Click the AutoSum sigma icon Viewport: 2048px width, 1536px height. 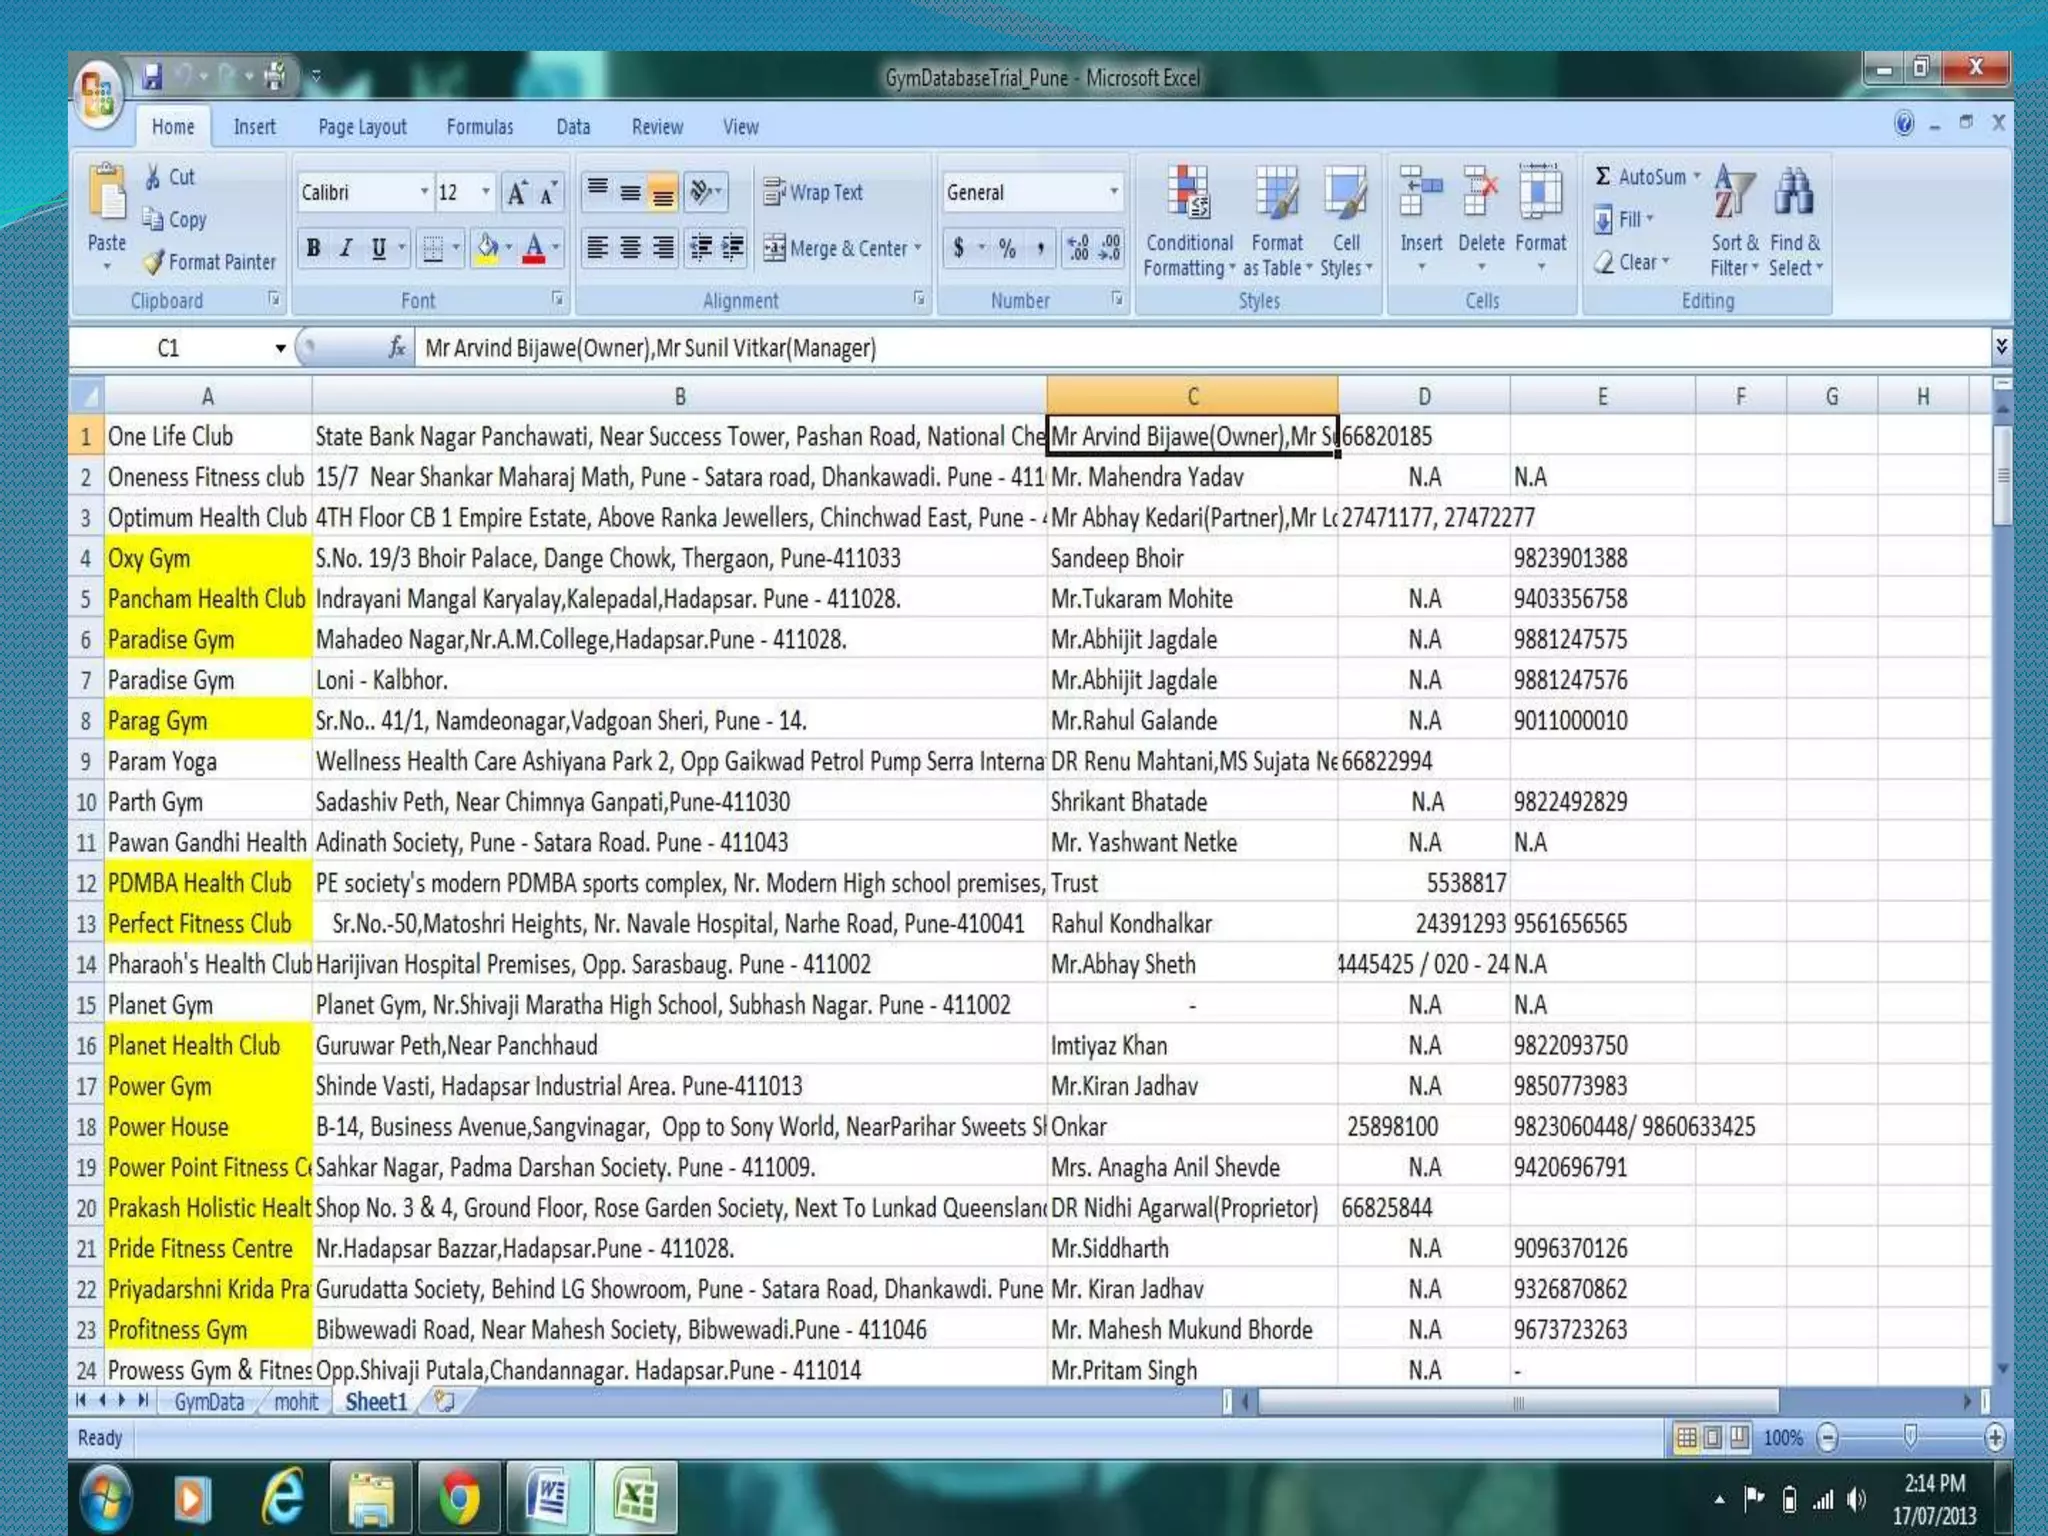pos(1602,177)
